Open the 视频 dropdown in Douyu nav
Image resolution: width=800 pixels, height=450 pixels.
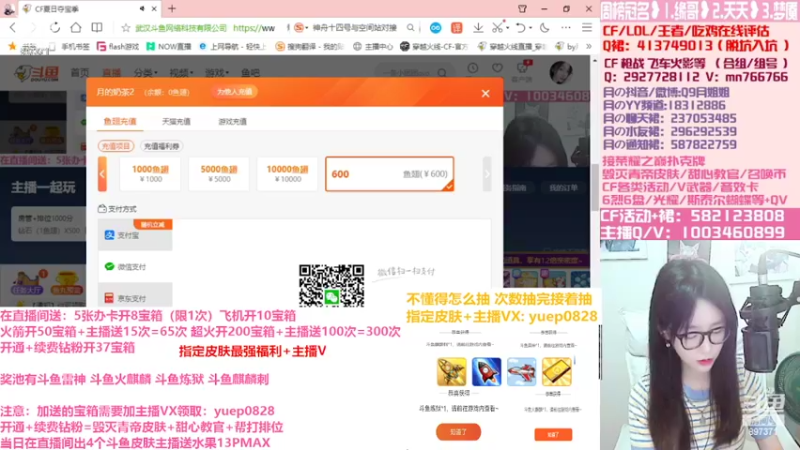pos(179,73)
